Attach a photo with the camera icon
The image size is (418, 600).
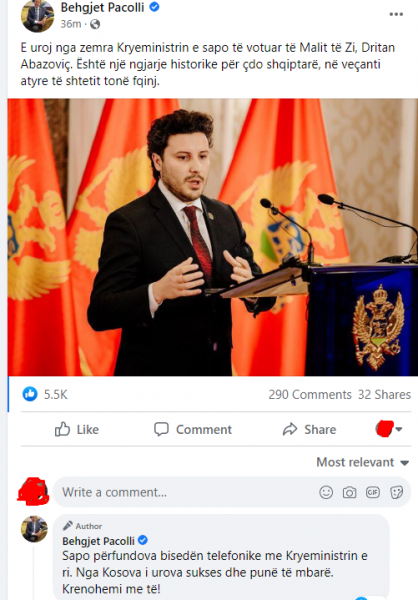(349, 492)
